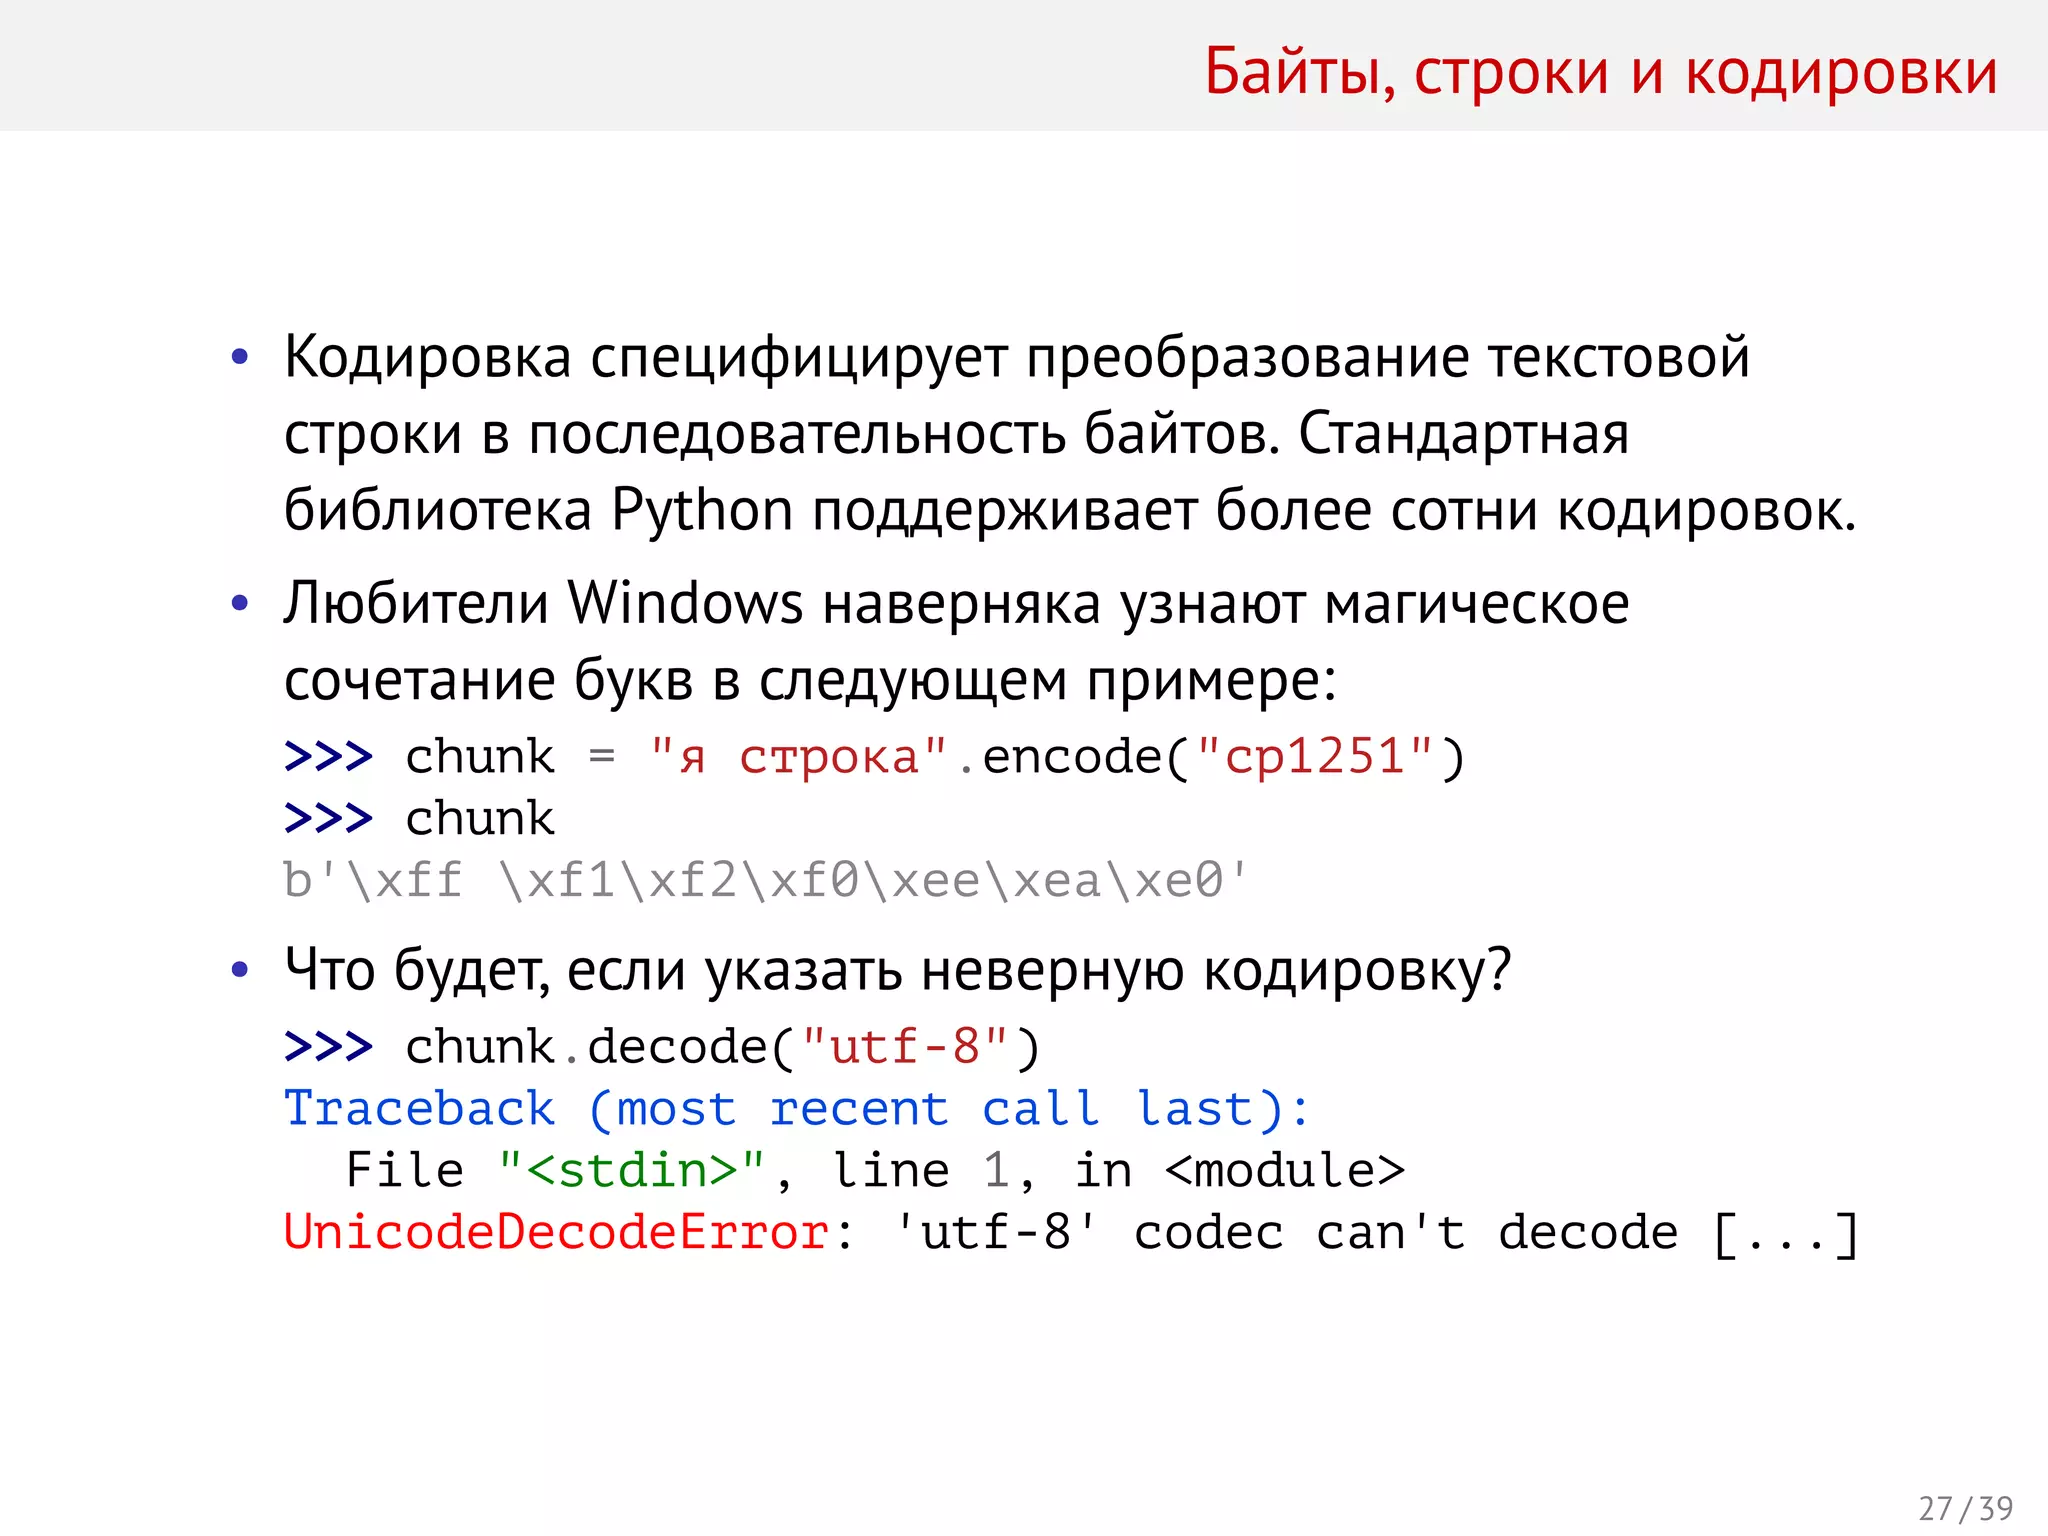Click the line 'сочетание букв в следующем примере:'
2048x1536 pixels.
point(811,681)
